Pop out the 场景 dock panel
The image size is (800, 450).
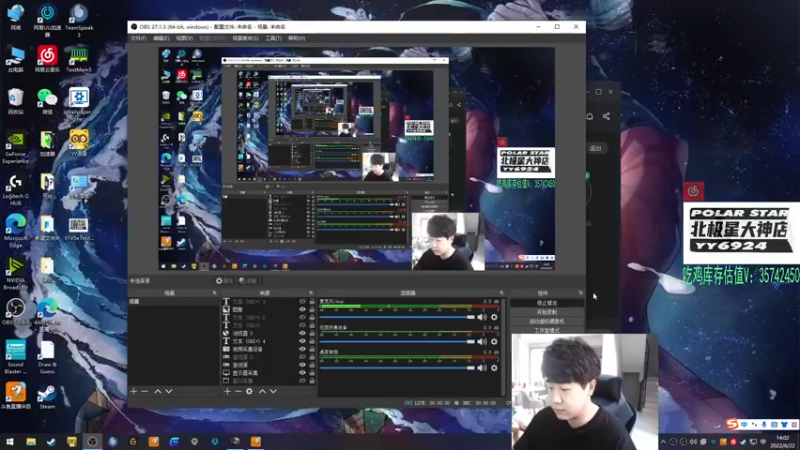pyautogui.click(x=214, y=293)
